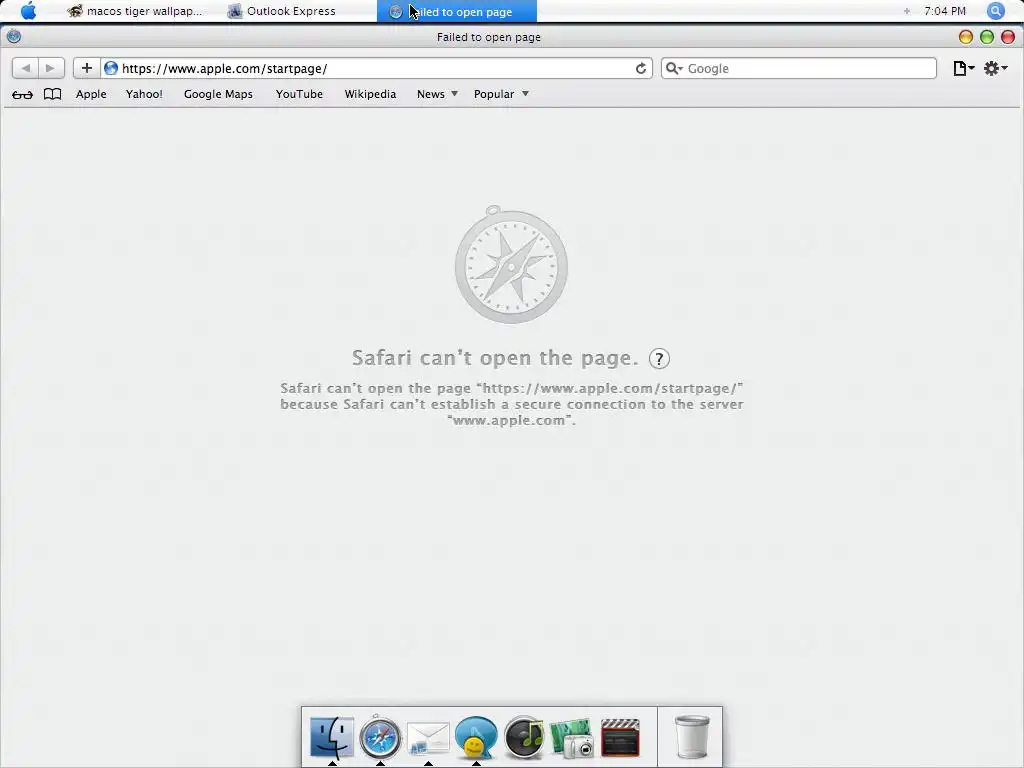Open the Wikipedia bookmark
The width and height of the screenshot is (1024, 768).
coord(370,94)
